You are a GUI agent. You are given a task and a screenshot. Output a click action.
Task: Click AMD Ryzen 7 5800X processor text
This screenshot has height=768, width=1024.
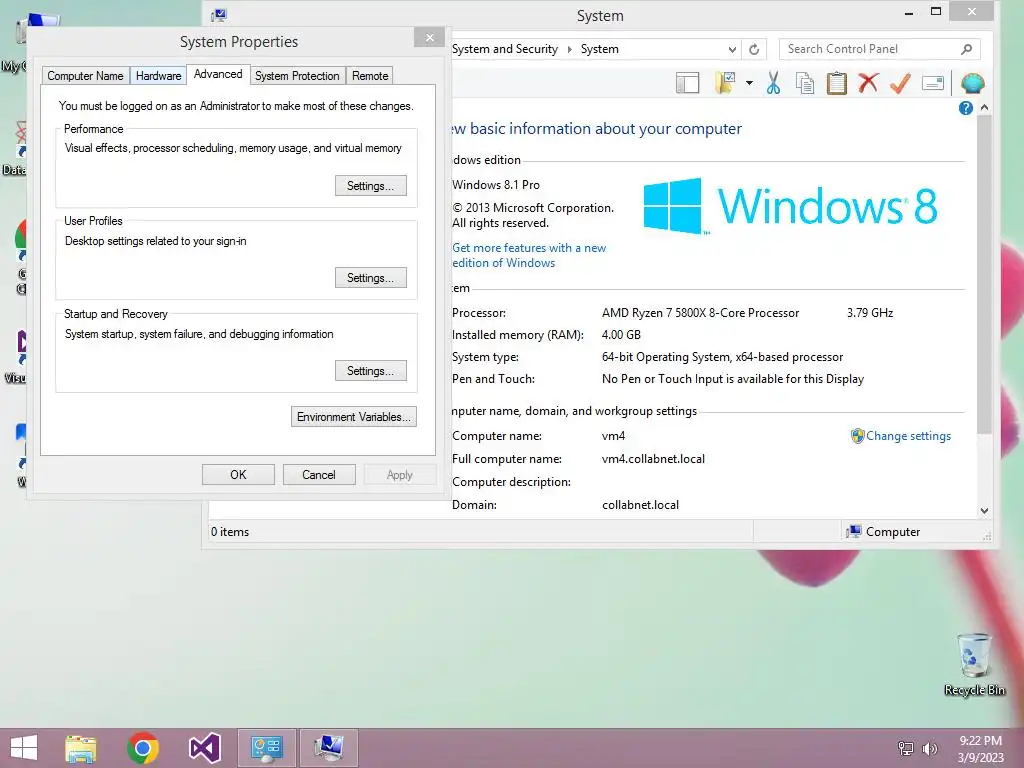click(x=700, y=313)
